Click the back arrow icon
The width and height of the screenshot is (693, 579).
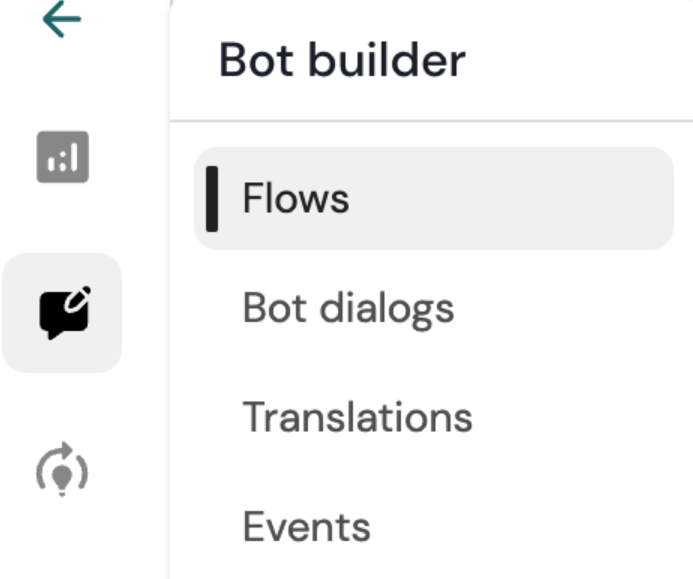(62, 18)
